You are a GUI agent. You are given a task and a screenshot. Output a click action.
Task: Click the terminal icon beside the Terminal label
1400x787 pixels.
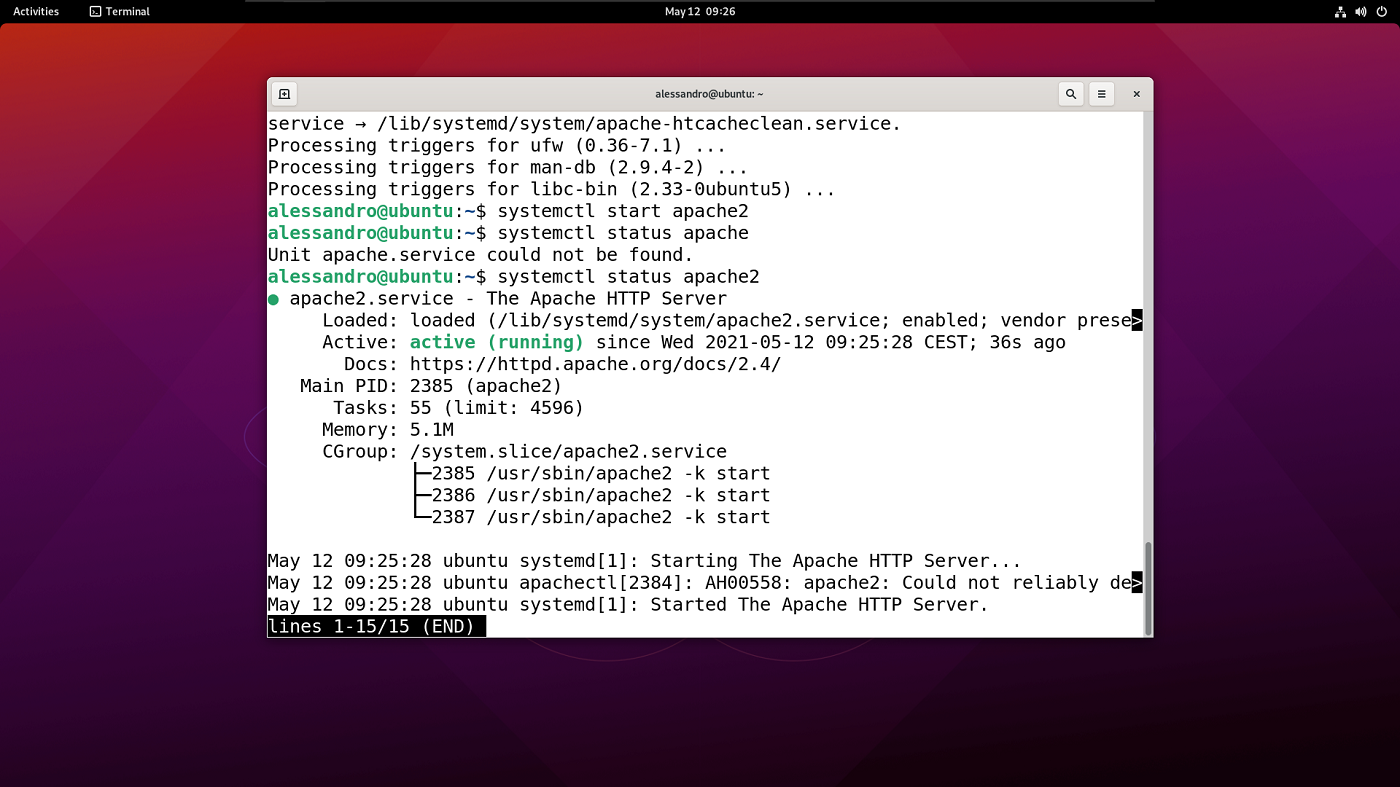93,11
